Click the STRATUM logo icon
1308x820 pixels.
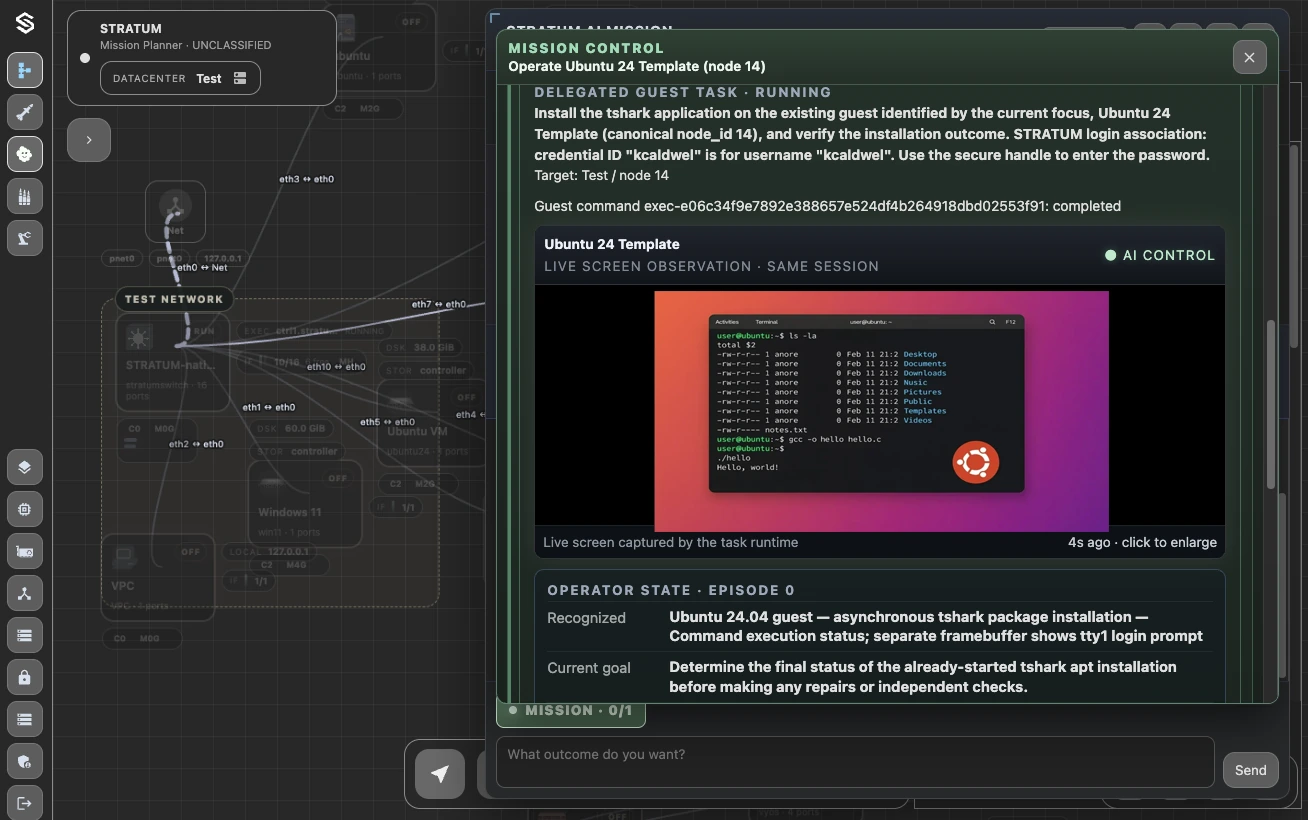click(25, 23)
